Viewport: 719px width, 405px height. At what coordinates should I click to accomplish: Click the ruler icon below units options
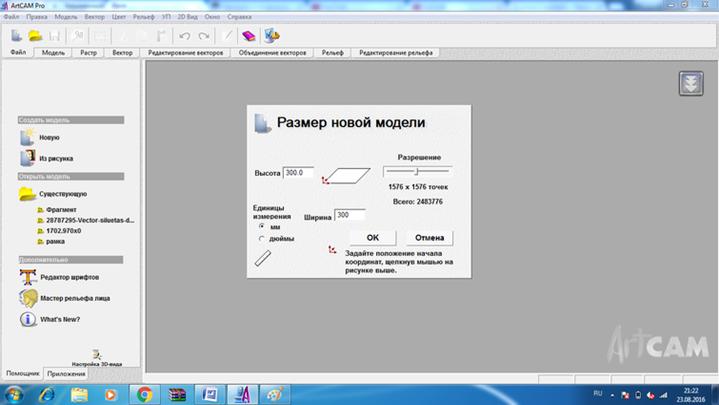tap(263, 258)
